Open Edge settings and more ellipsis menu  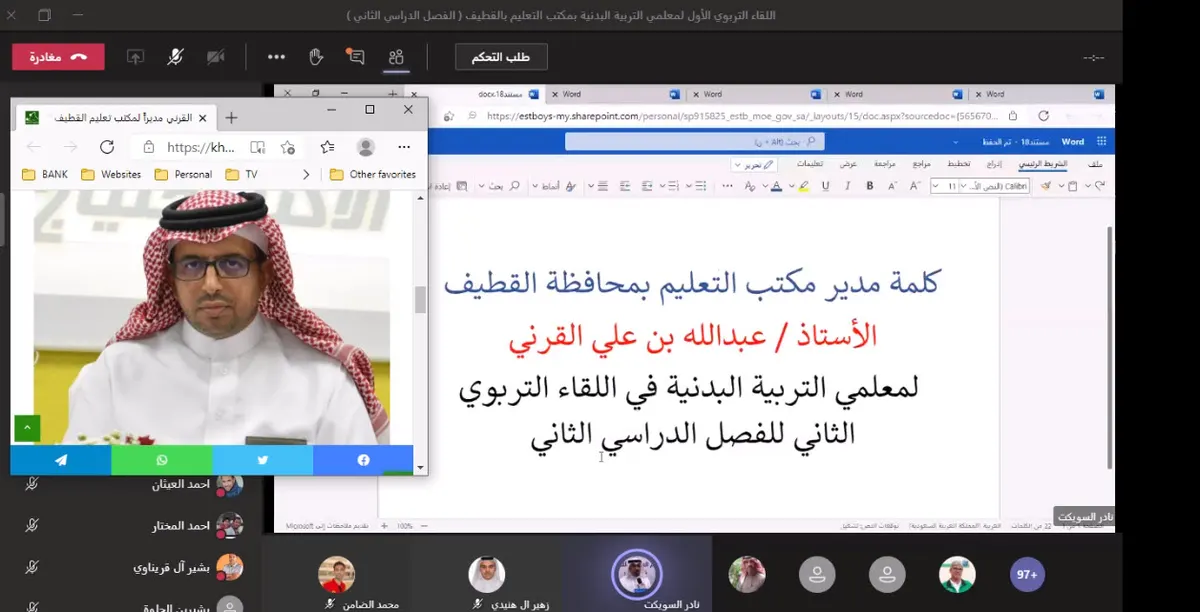pos(404,147)
